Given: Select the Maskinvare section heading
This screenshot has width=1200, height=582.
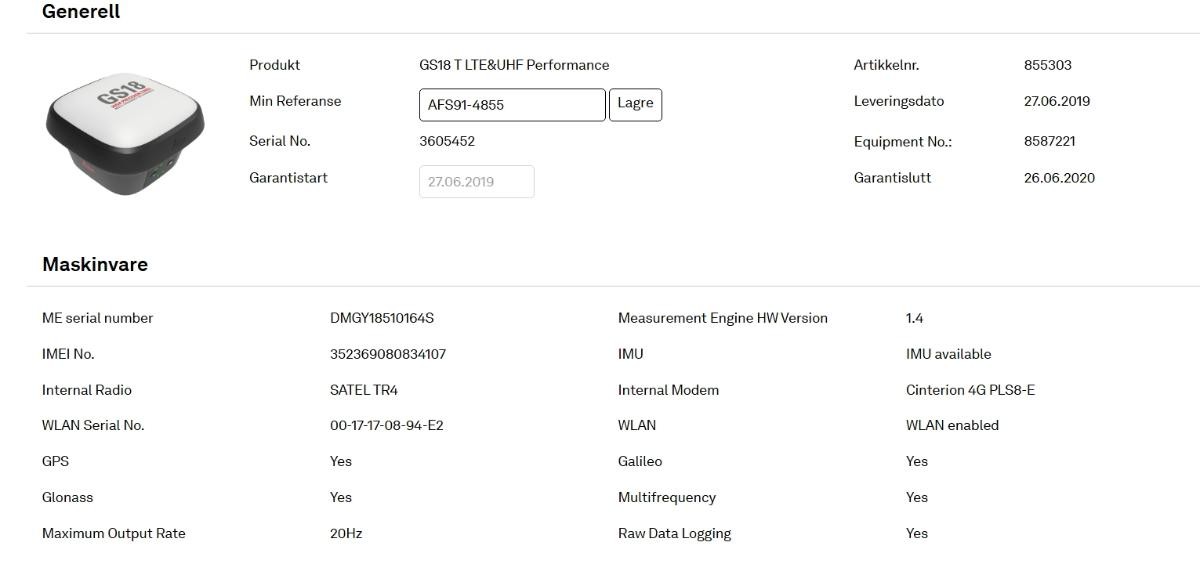Looking at the screenshot, I should point(95,265).
